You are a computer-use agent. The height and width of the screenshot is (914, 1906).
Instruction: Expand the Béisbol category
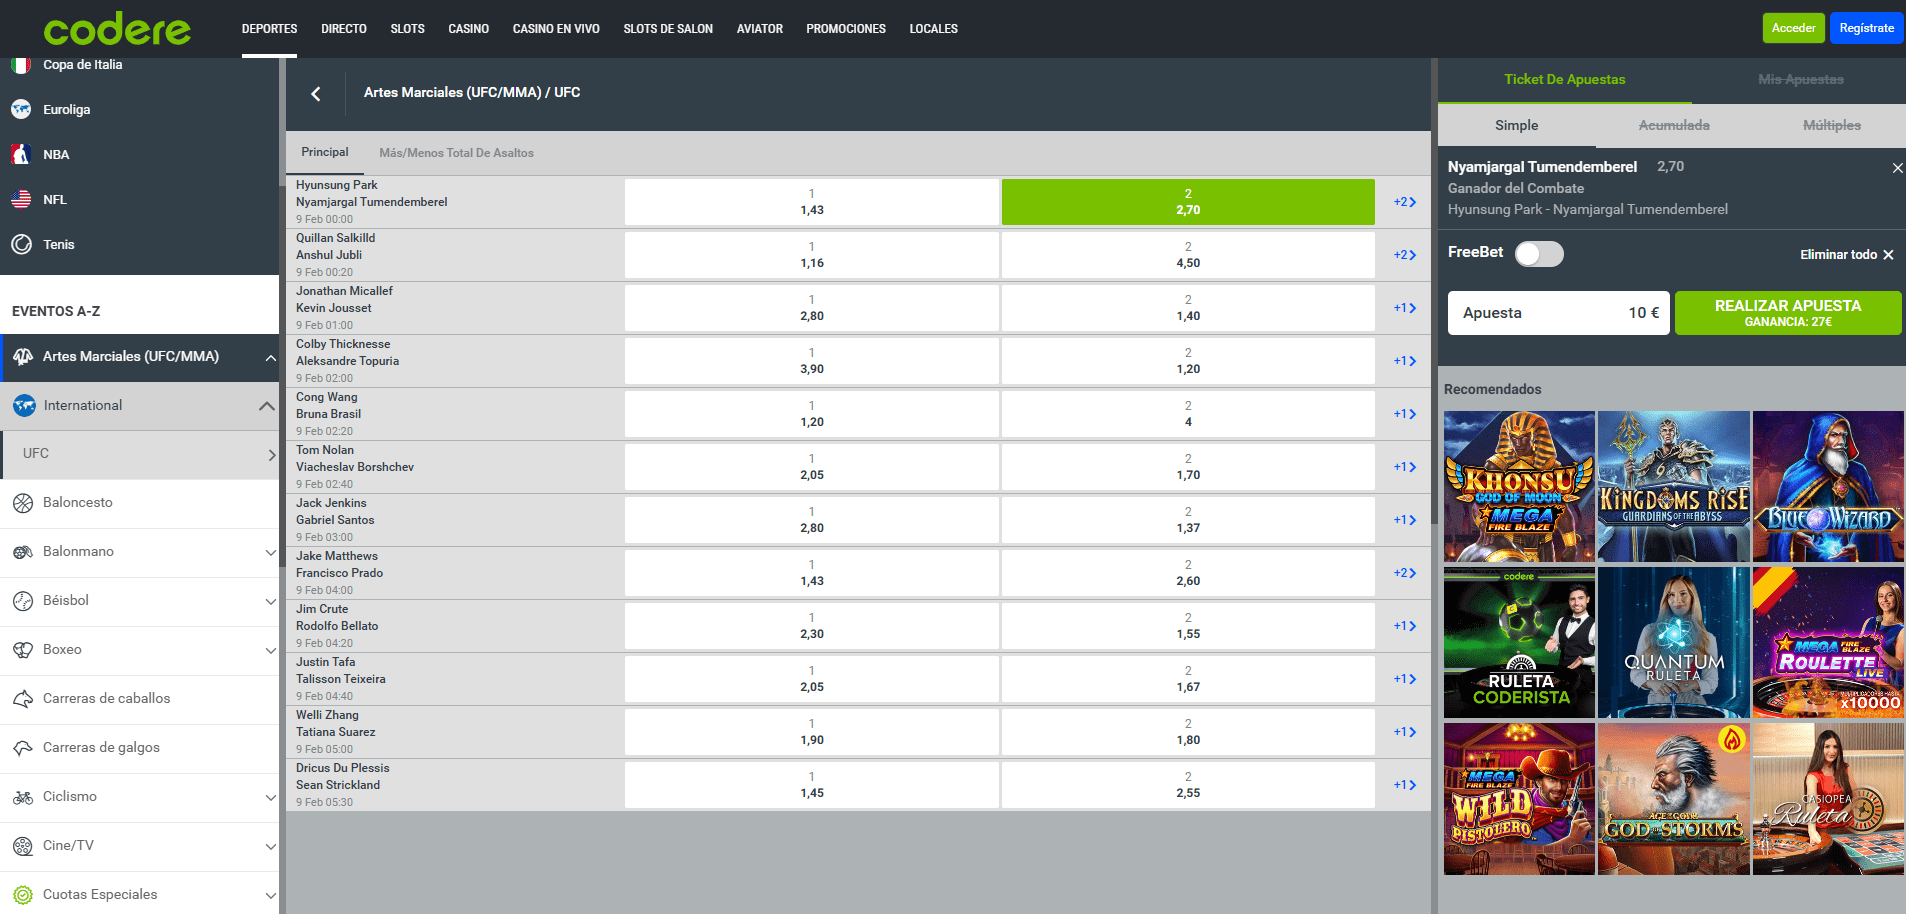270,601
